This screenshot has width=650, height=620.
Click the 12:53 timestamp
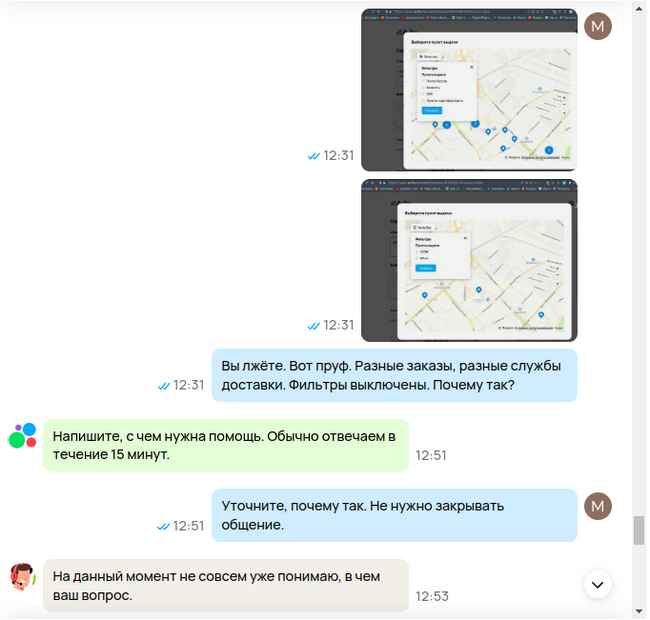(432, 596)
